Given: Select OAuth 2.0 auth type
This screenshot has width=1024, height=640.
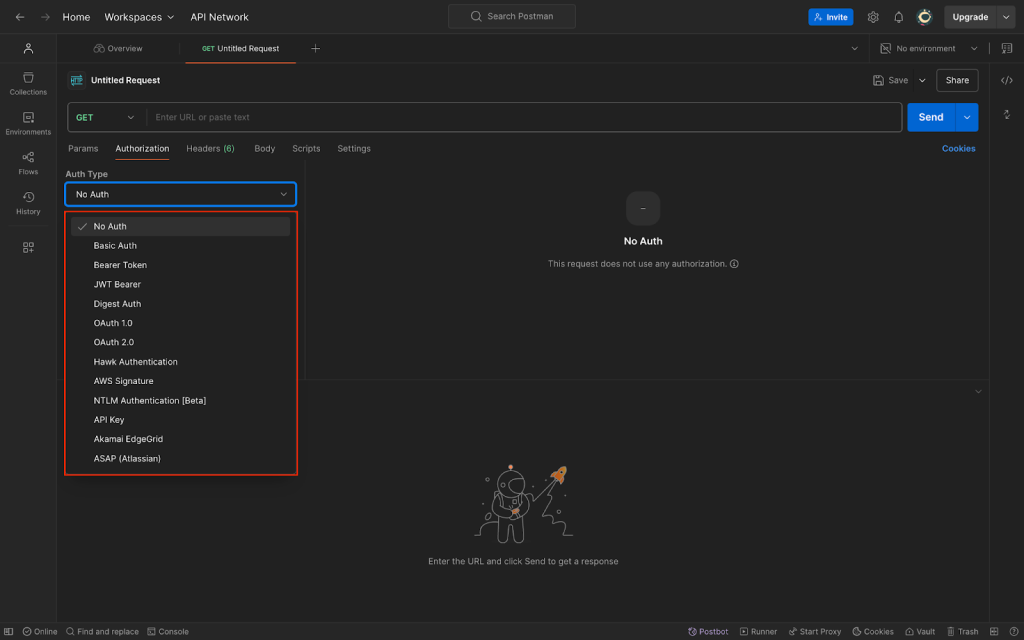Looking at the screenshot, I should coord(180,342).
